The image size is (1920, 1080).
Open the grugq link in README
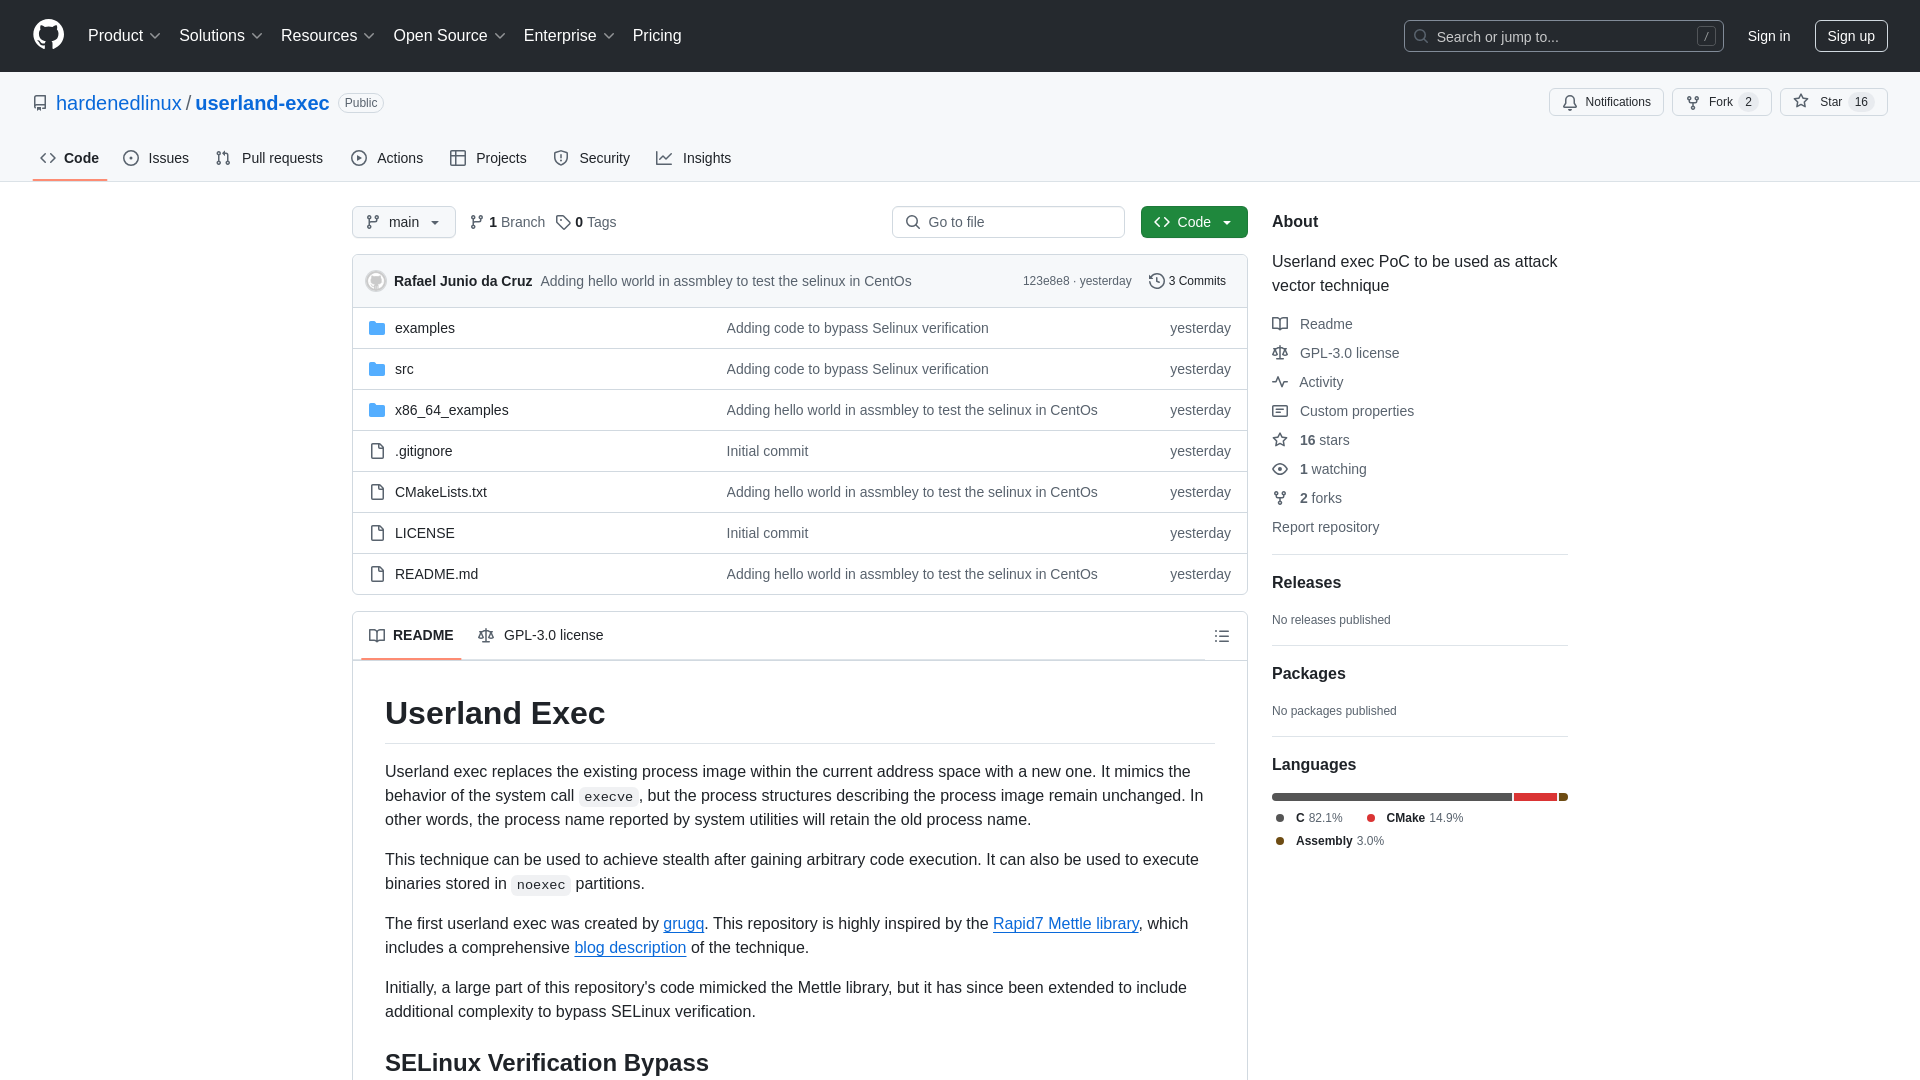pyautogui.click(x=683, y=924)
